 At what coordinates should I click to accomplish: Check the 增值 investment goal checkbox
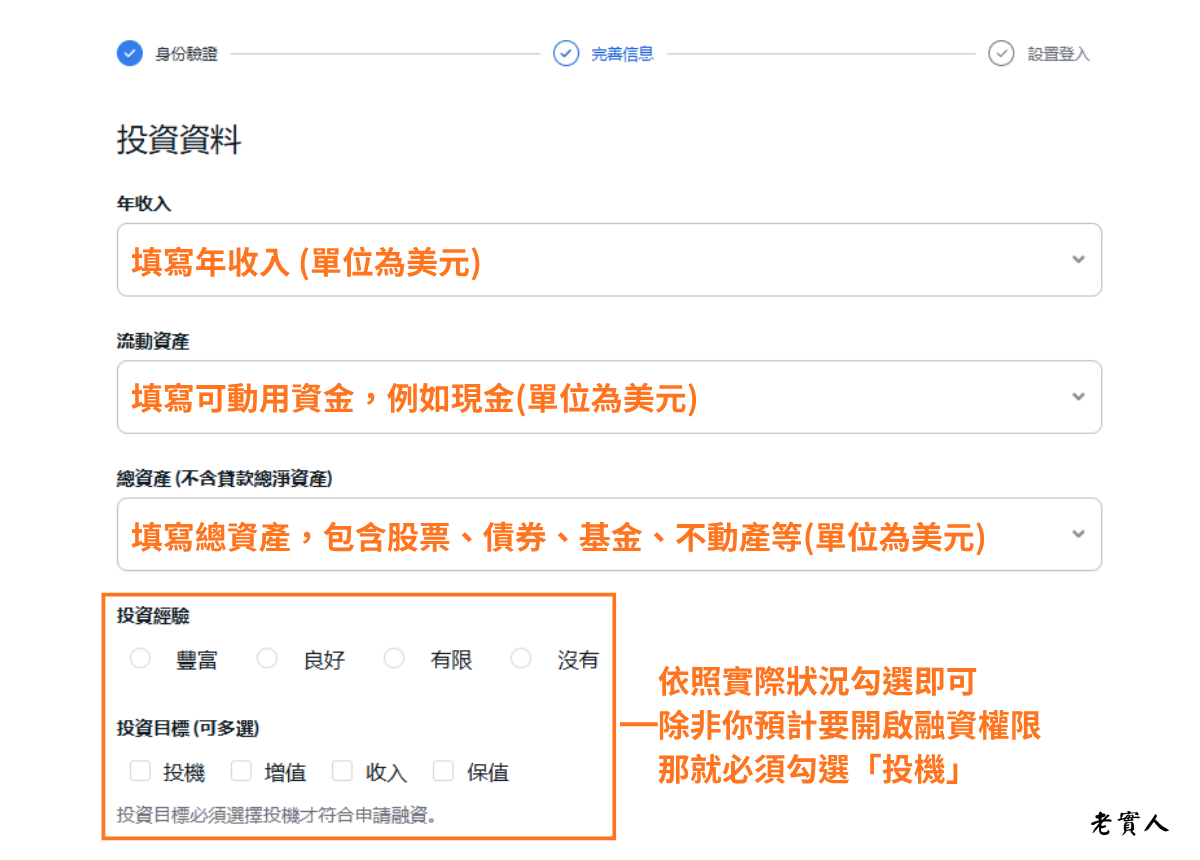[241, 771]
